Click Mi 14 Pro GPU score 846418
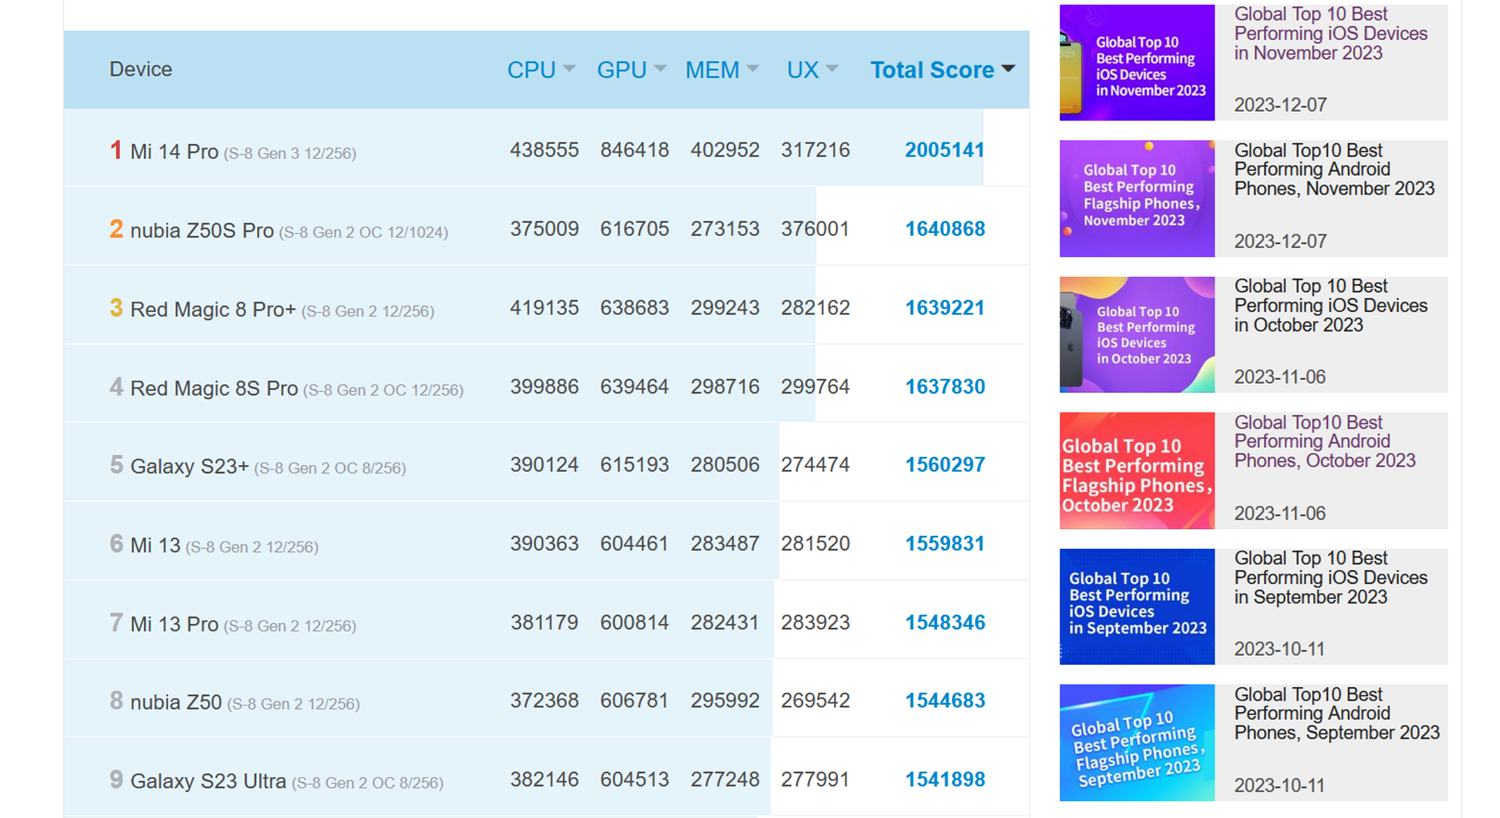1500x818 pixels. [x=634, y=150]
